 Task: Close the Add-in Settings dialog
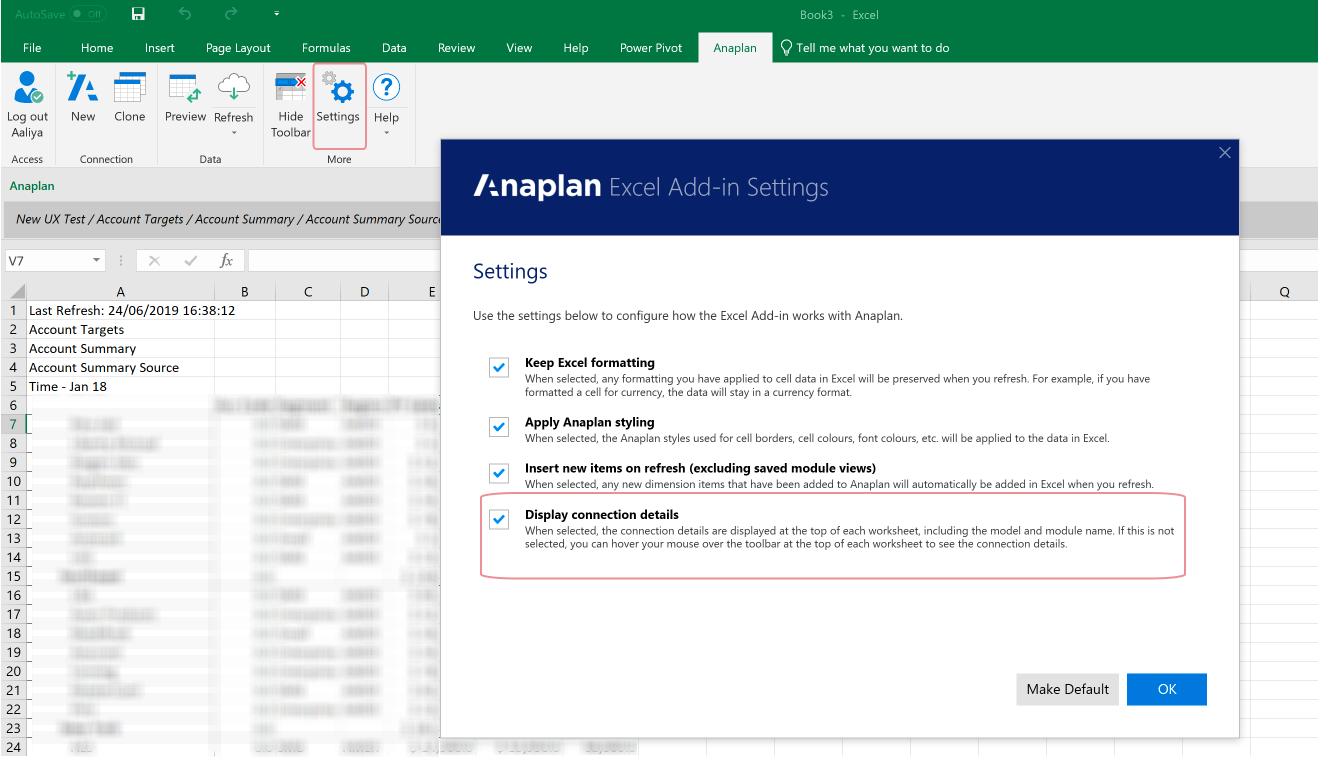(x=1224, y=153)
